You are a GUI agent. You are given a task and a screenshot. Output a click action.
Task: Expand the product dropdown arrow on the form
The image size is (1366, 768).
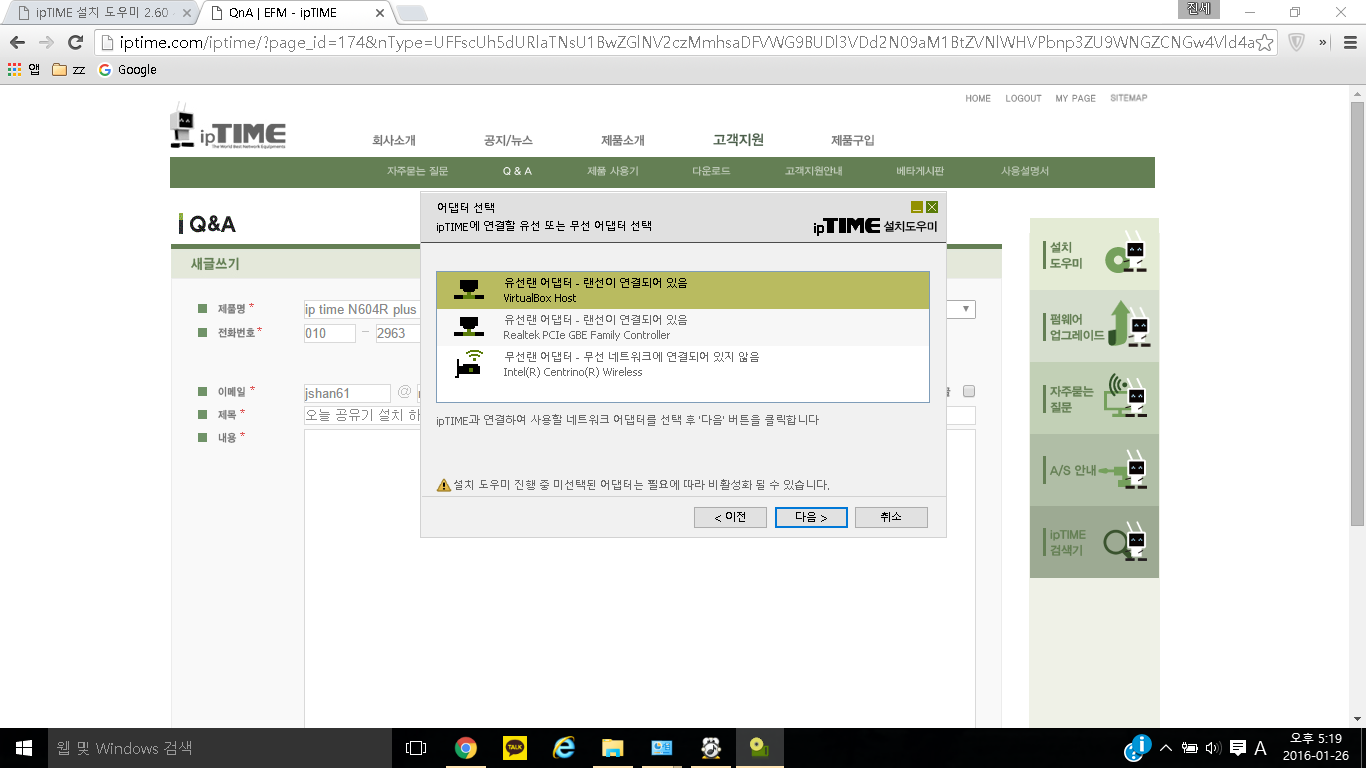coord(965,309)
